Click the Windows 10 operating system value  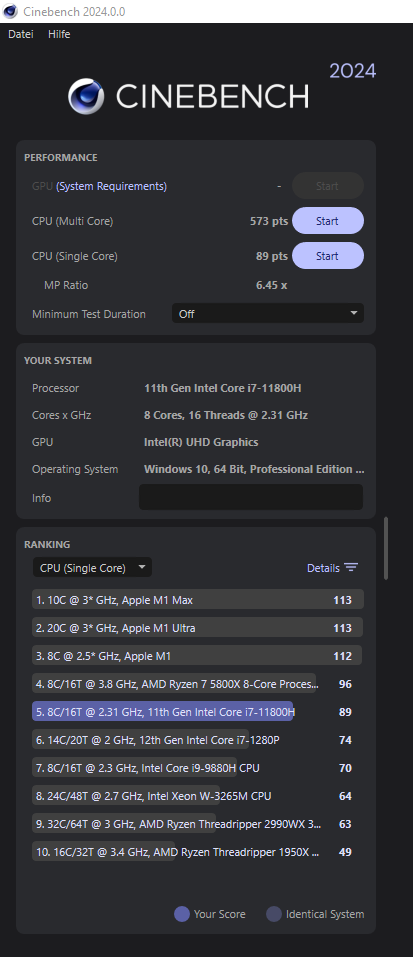coord(254,469)
